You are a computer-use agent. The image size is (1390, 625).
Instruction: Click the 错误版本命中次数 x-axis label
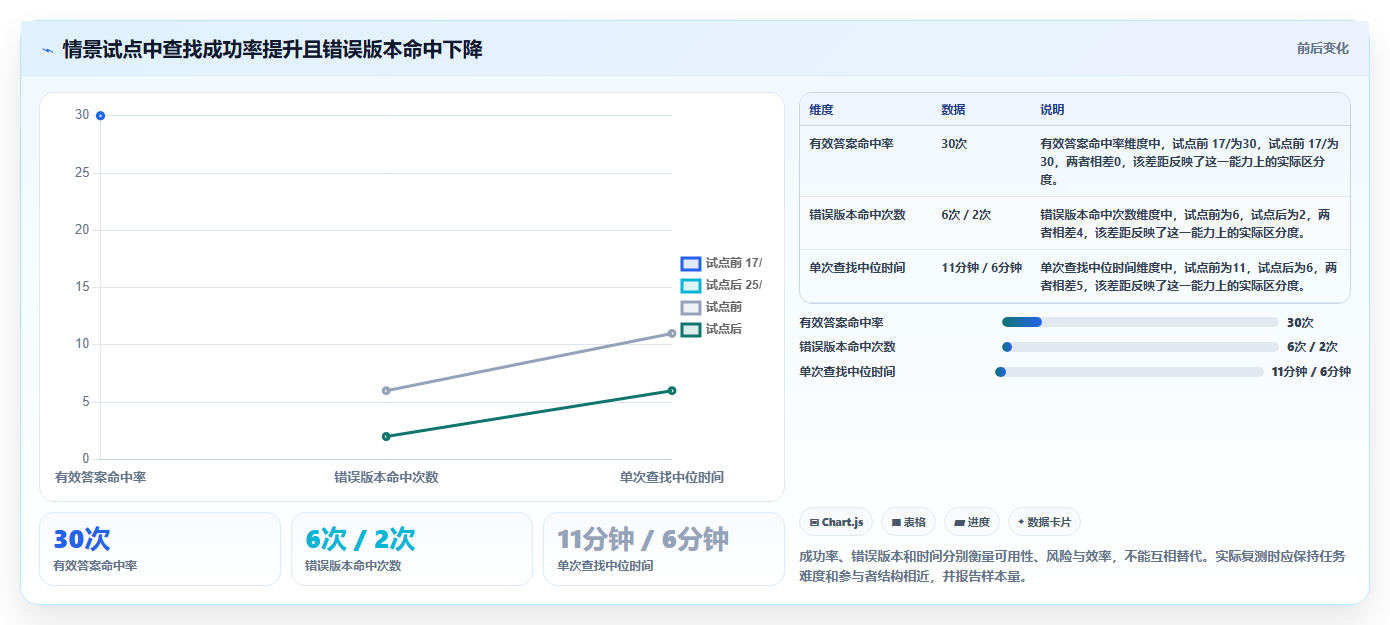point(386,478)
